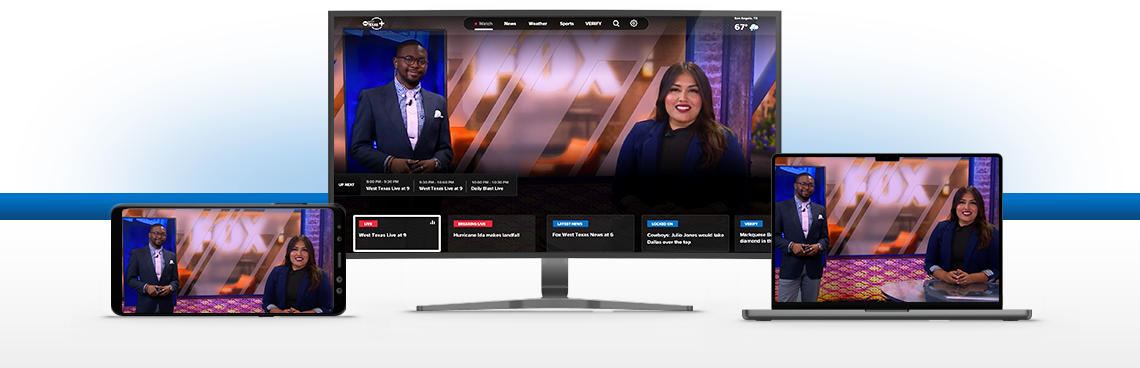Open 'Hurricane Ida makes landfall' breaking card
Screen dimensions: 1140x368
tap(491, 233)
